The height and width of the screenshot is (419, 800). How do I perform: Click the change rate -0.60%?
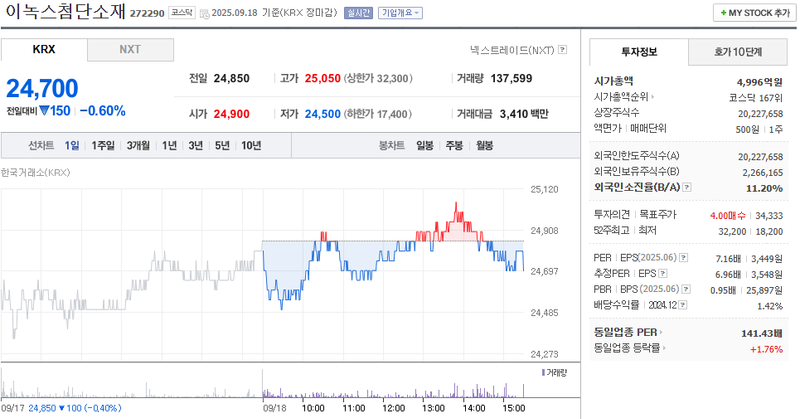click(x=103, y=111)
